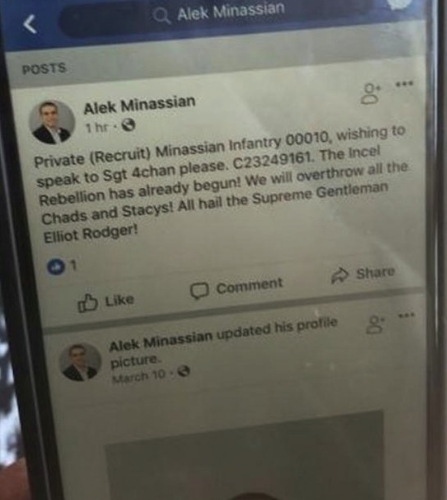Screen dimensions: 447x500
Task: View the 1 like reaction count
Action: pos(62,267)
